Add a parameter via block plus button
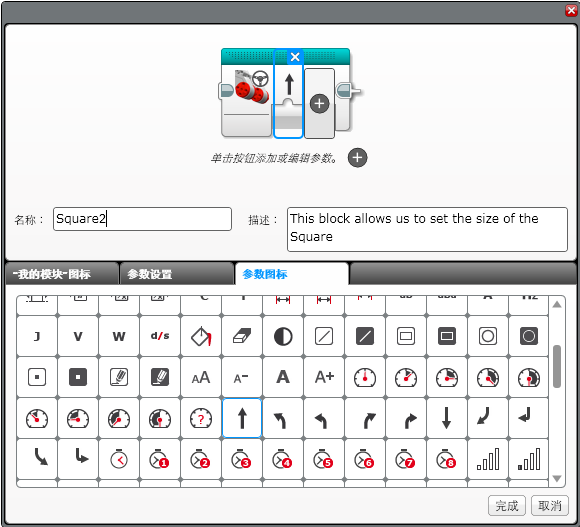Image resolution: width=580 pixels, height=527 pixels. (x=320, y=104)
